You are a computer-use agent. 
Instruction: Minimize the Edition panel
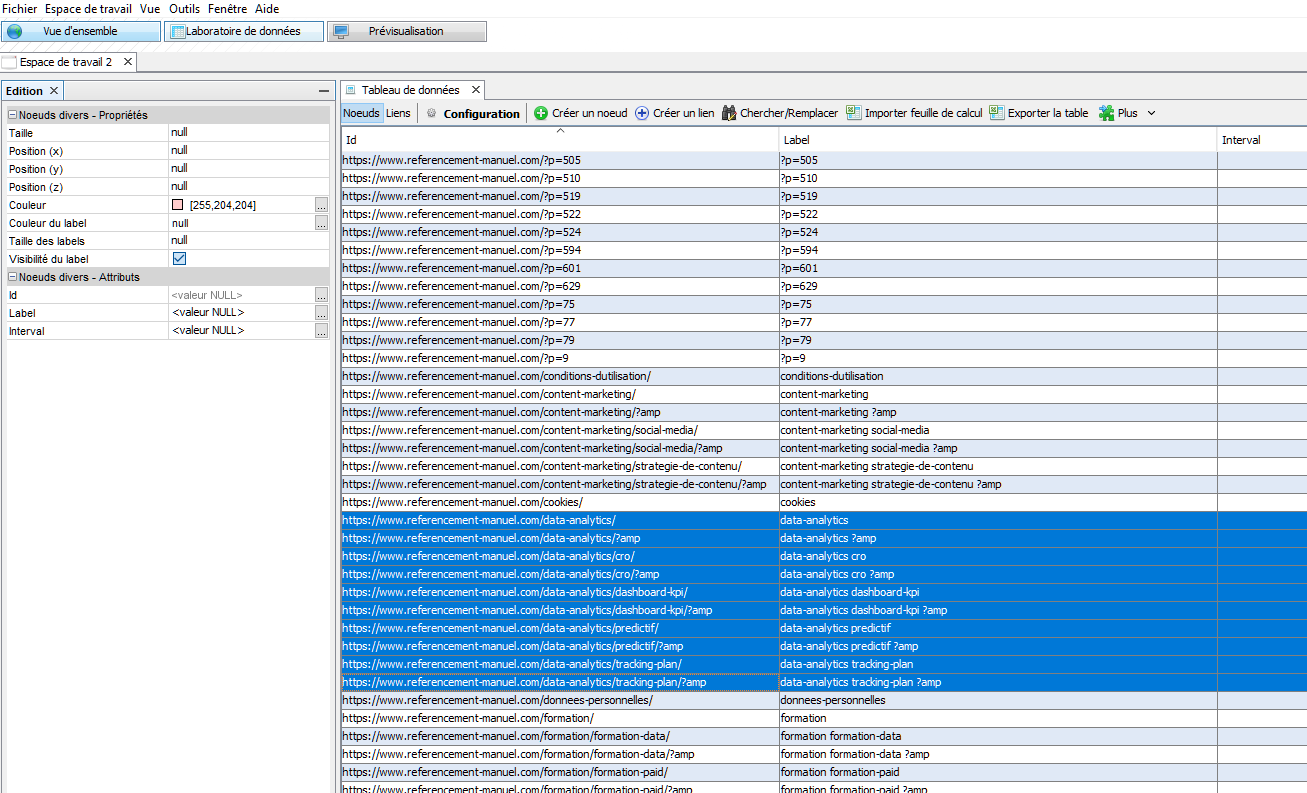[x=323, y=91]
